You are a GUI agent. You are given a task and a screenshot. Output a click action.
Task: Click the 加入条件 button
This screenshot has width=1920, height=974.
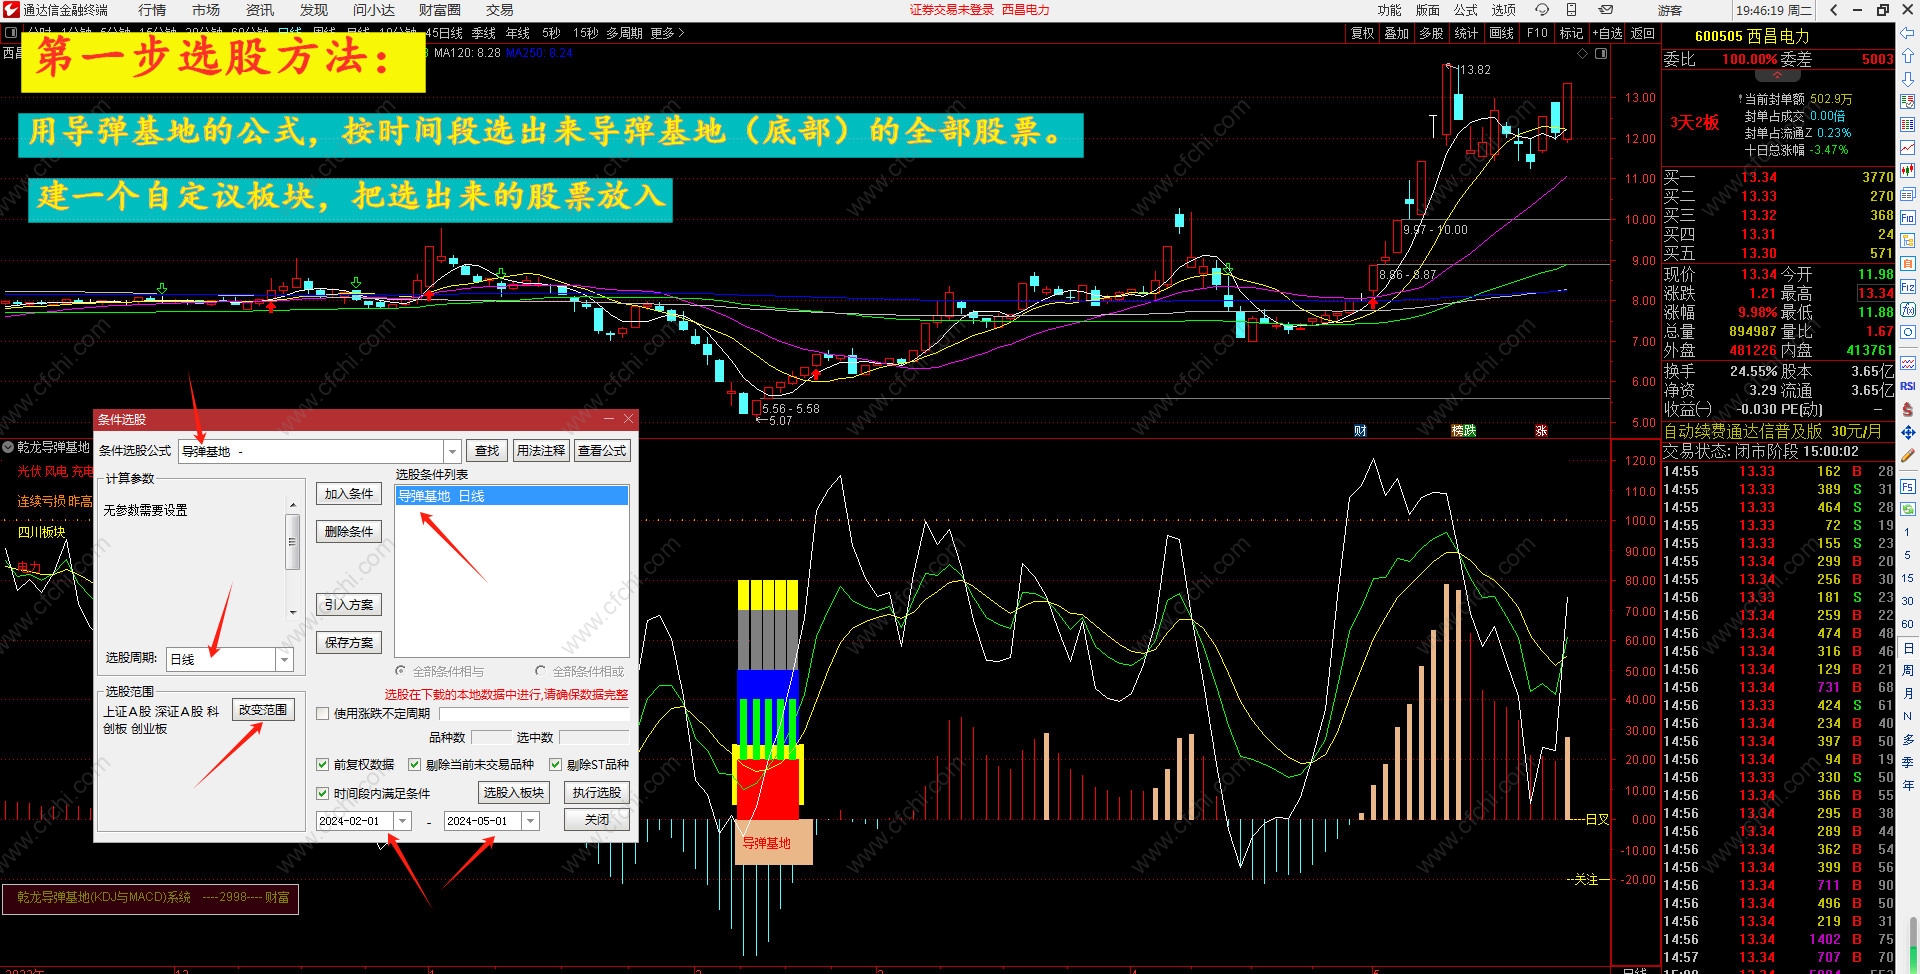(349, 494)
